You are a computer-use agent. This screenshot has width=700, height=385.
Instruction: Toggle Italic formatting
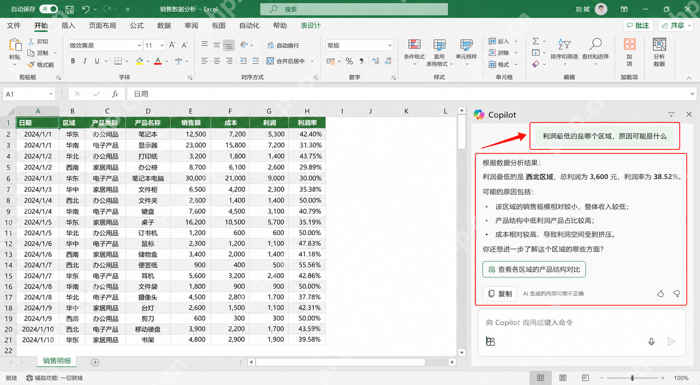pos(85,61)
